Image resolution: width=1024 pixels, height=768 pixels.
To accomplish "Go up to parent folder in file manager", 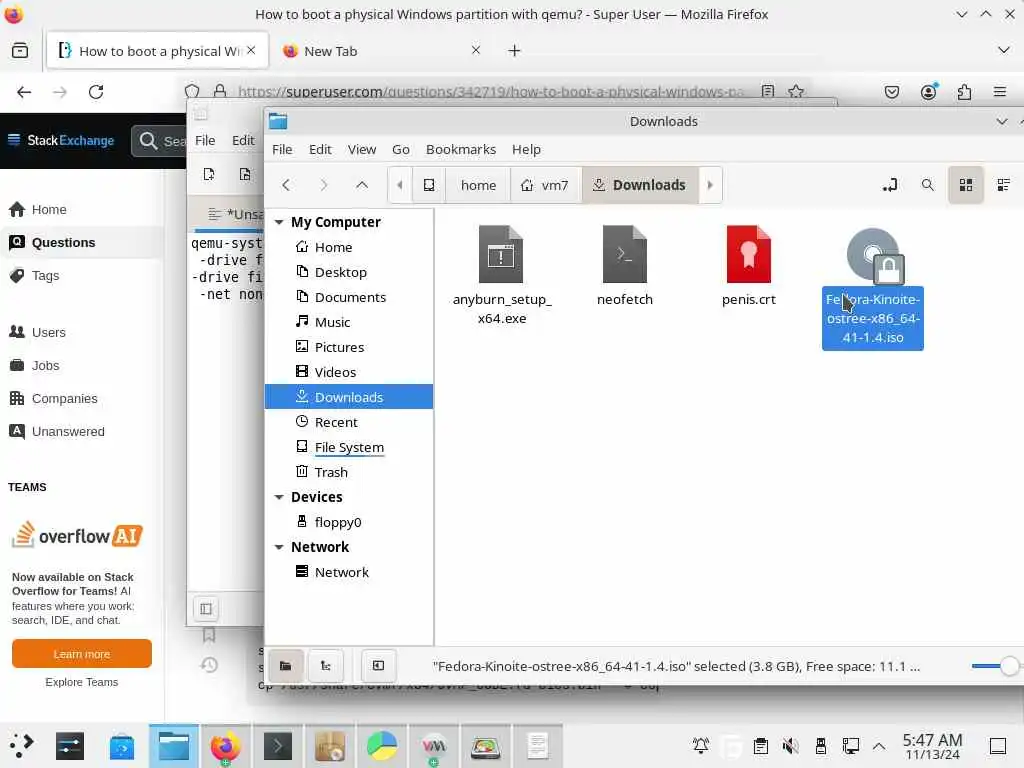I will pos(362,185).
